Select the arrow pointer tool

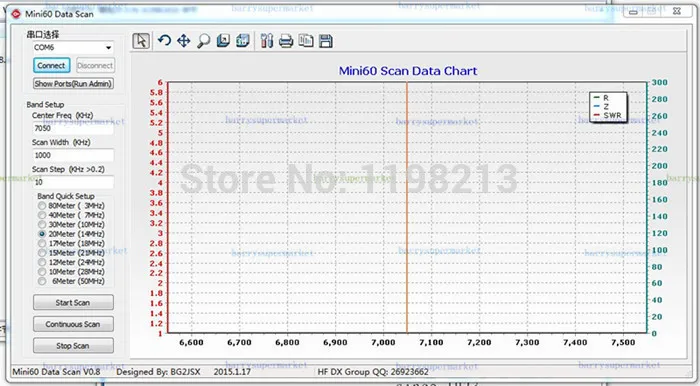[141, 41]
